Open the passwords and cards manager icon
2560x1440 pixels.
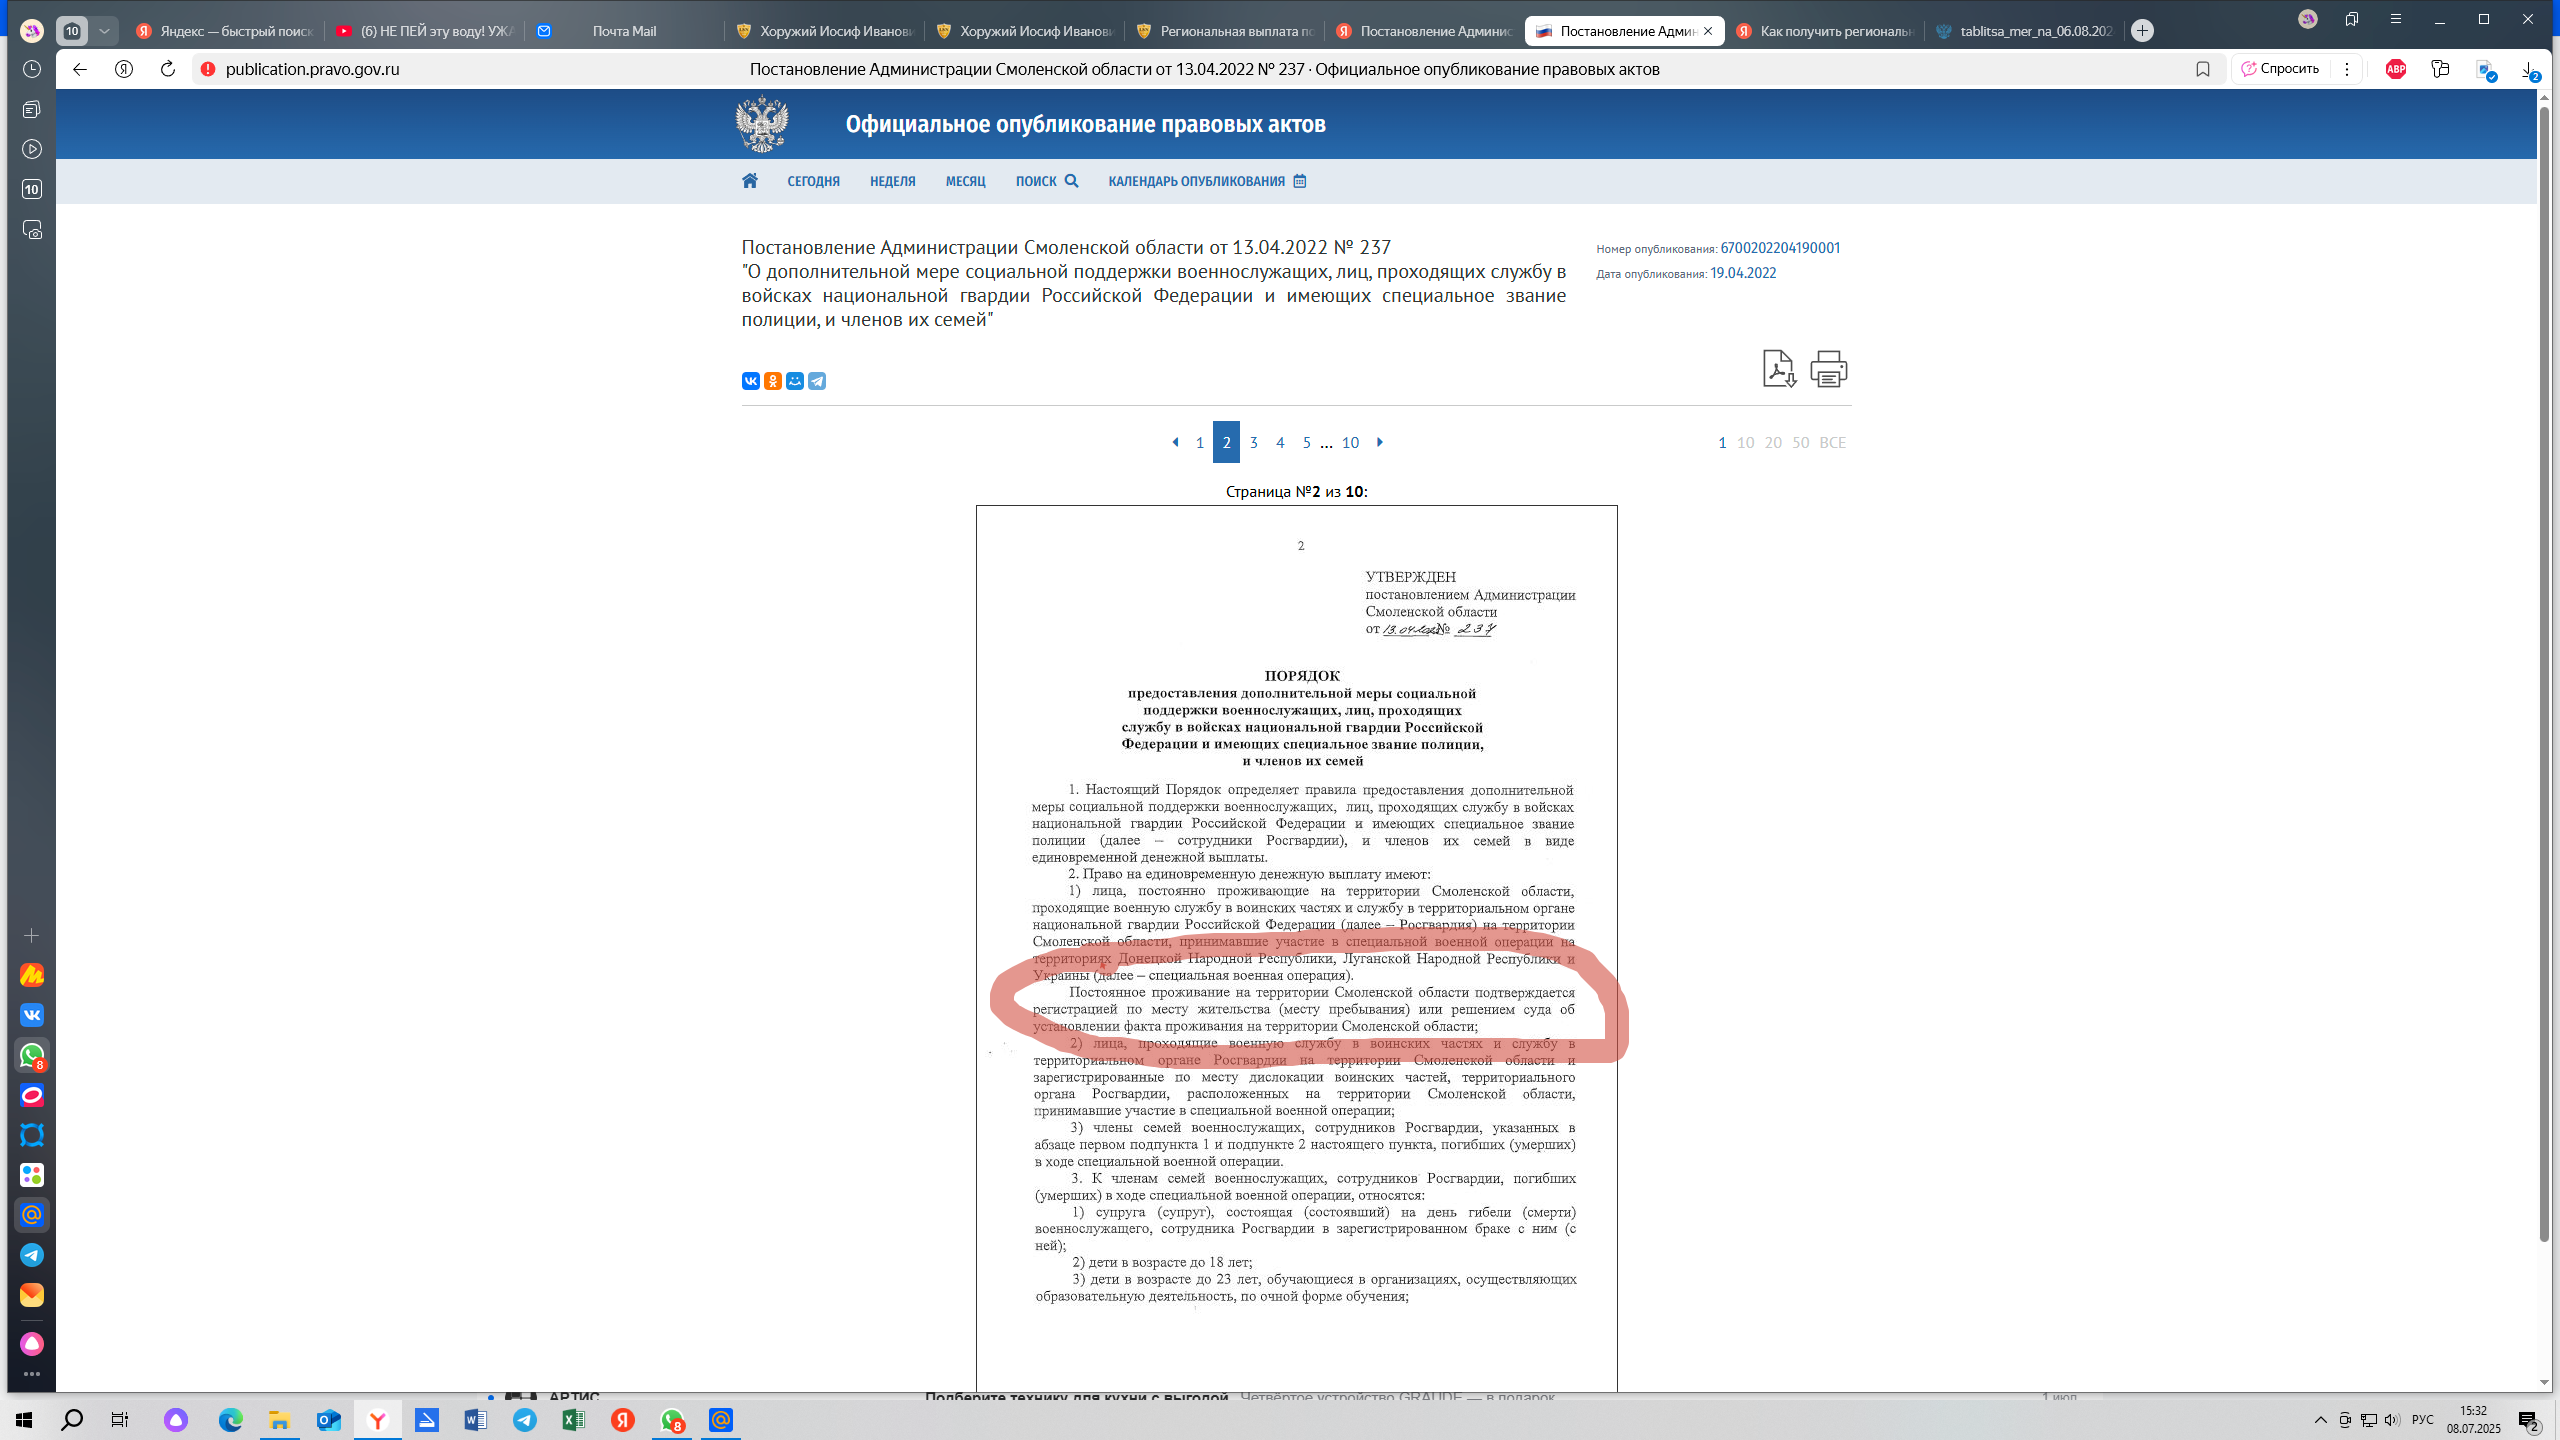tap(2441, 69)
